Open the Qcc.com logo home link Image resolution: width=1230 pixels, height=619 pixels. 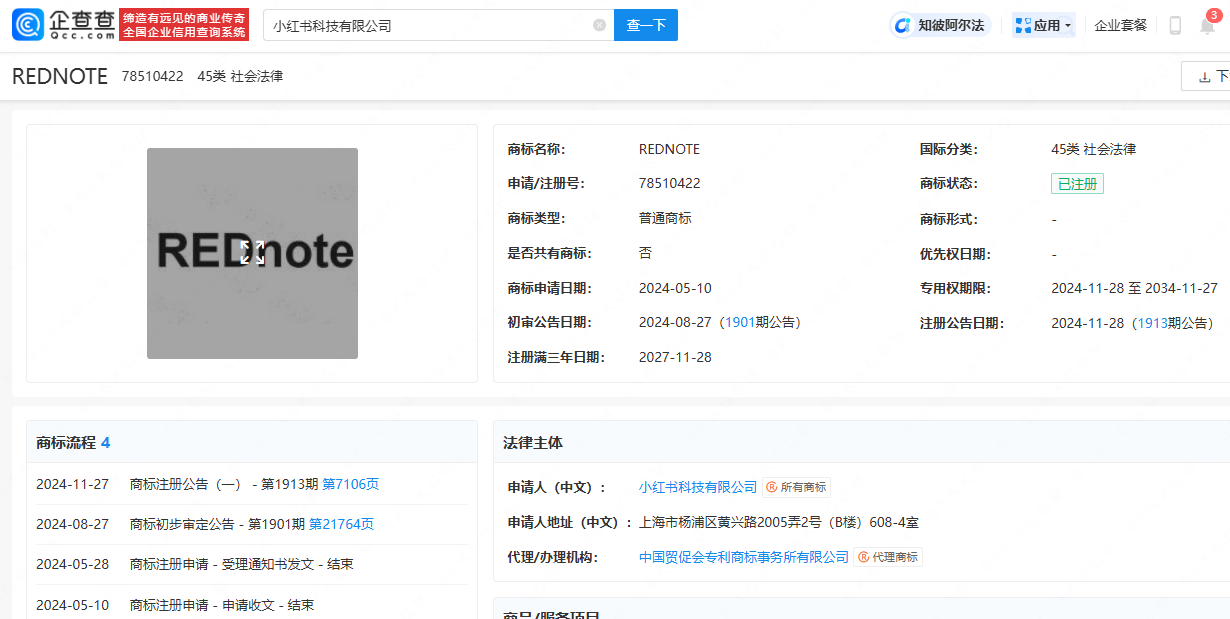click(x=64, y=25)
